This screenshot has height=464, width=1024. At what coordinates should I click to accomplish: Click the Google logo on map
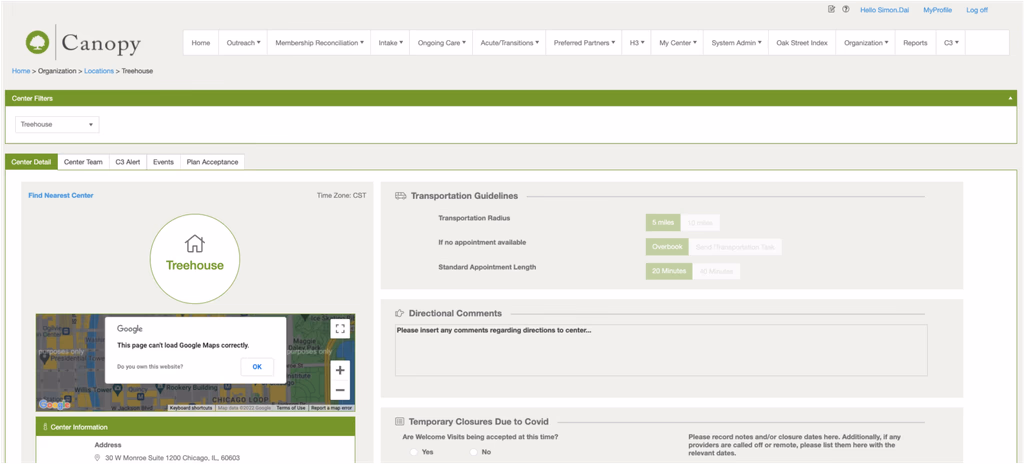(x=54, y=405)
